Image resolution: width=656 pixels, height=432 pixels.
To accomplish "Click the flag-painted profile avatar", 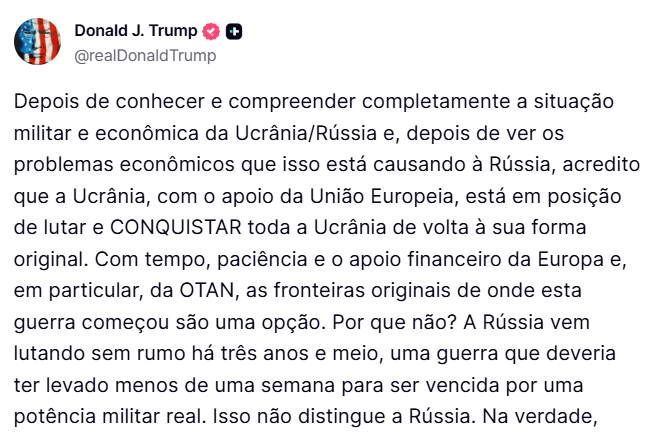I will 38,42.
